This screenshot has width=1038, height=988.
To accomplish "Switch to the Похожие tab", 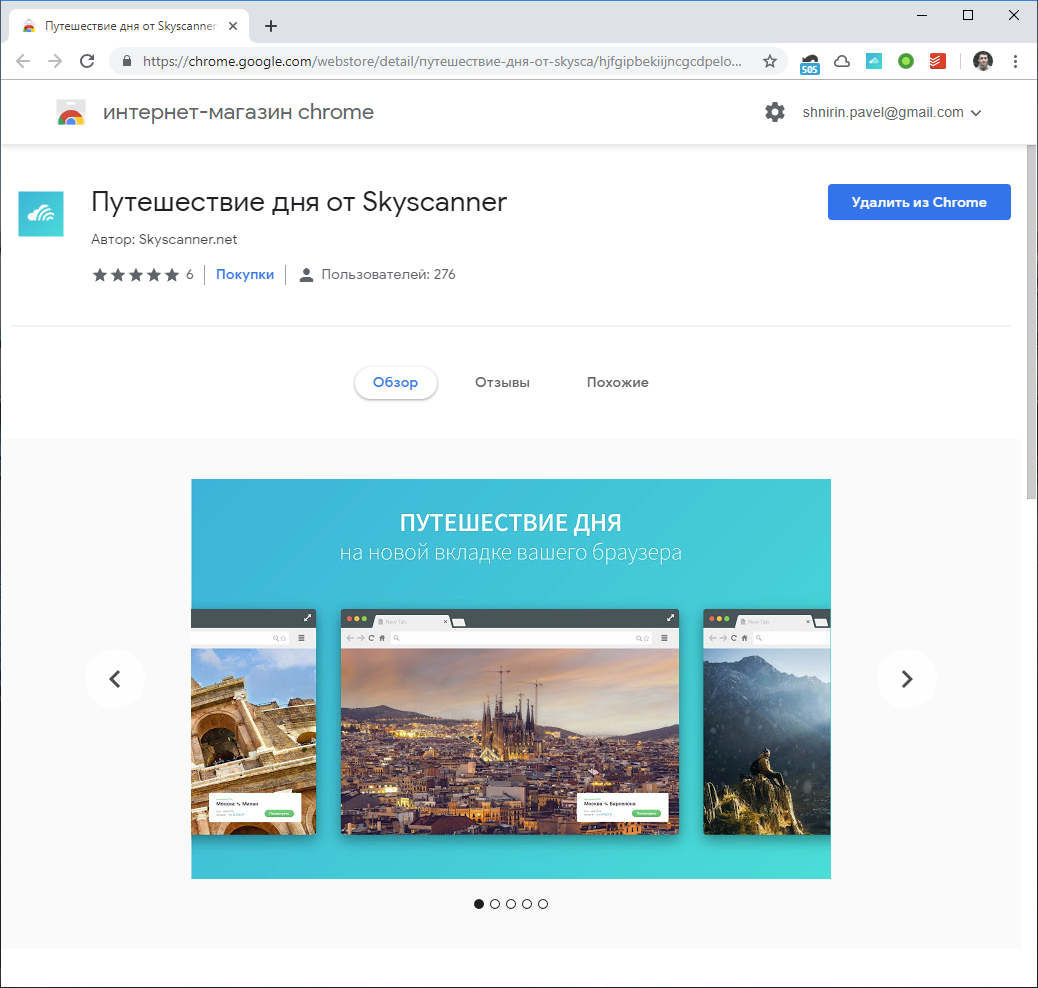I will [x=617, y=382].
